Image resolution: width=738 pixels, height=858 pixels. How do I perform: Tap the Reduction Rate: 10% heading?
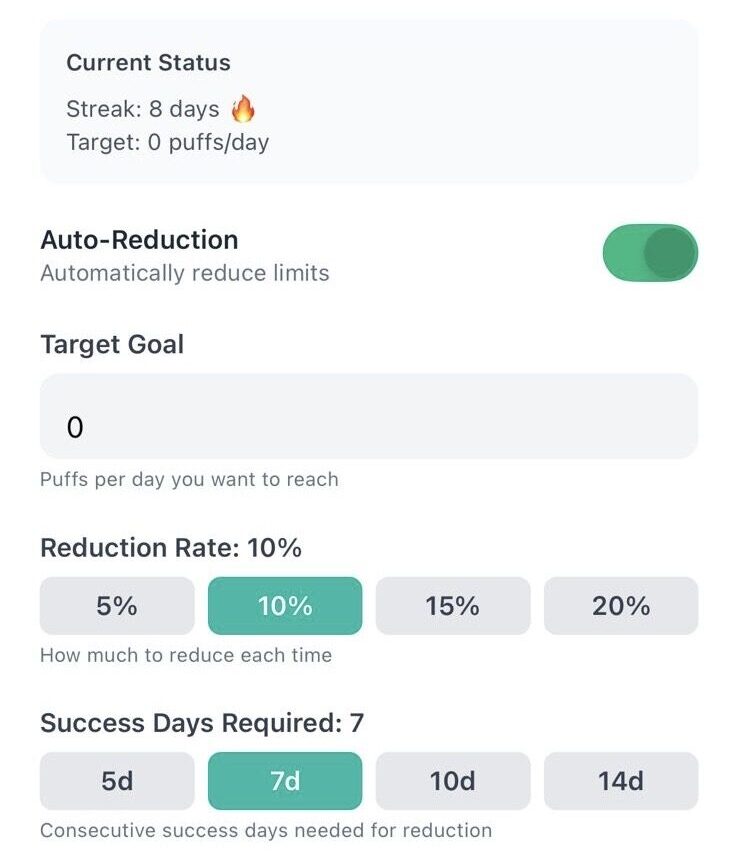pyautogui.click(x=171, y=548)
